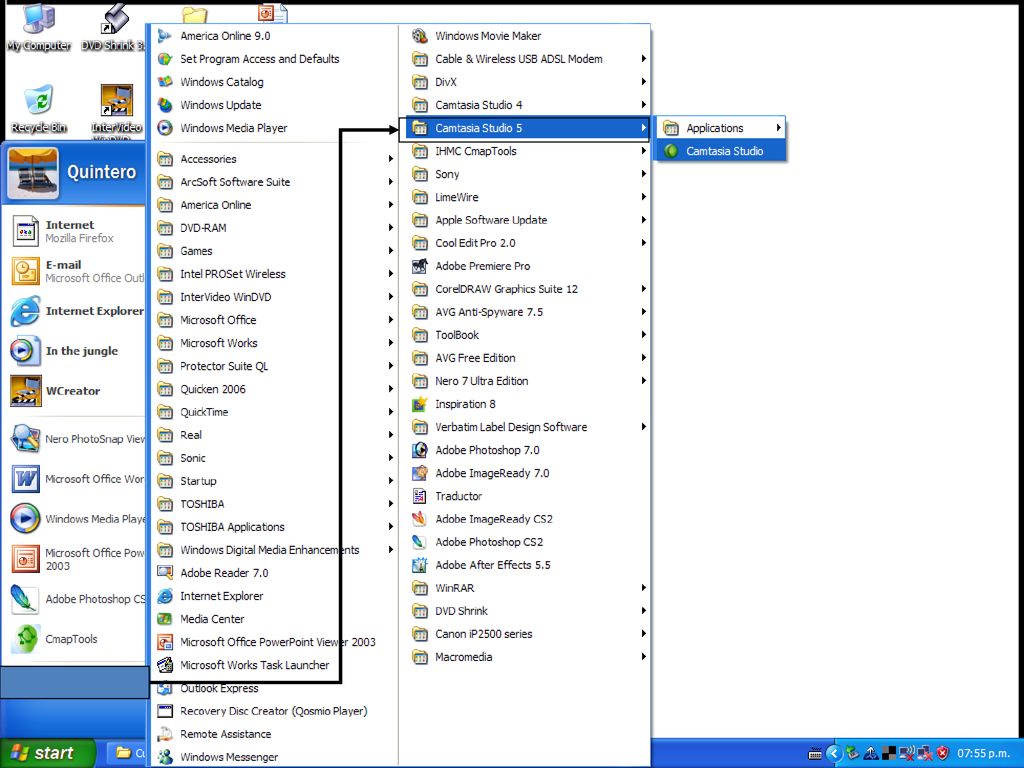Image resolution: width=1024 pixels, height=768 pixels.
Task: Expand hidden tray icons chevron
Action: click(834, 753)
